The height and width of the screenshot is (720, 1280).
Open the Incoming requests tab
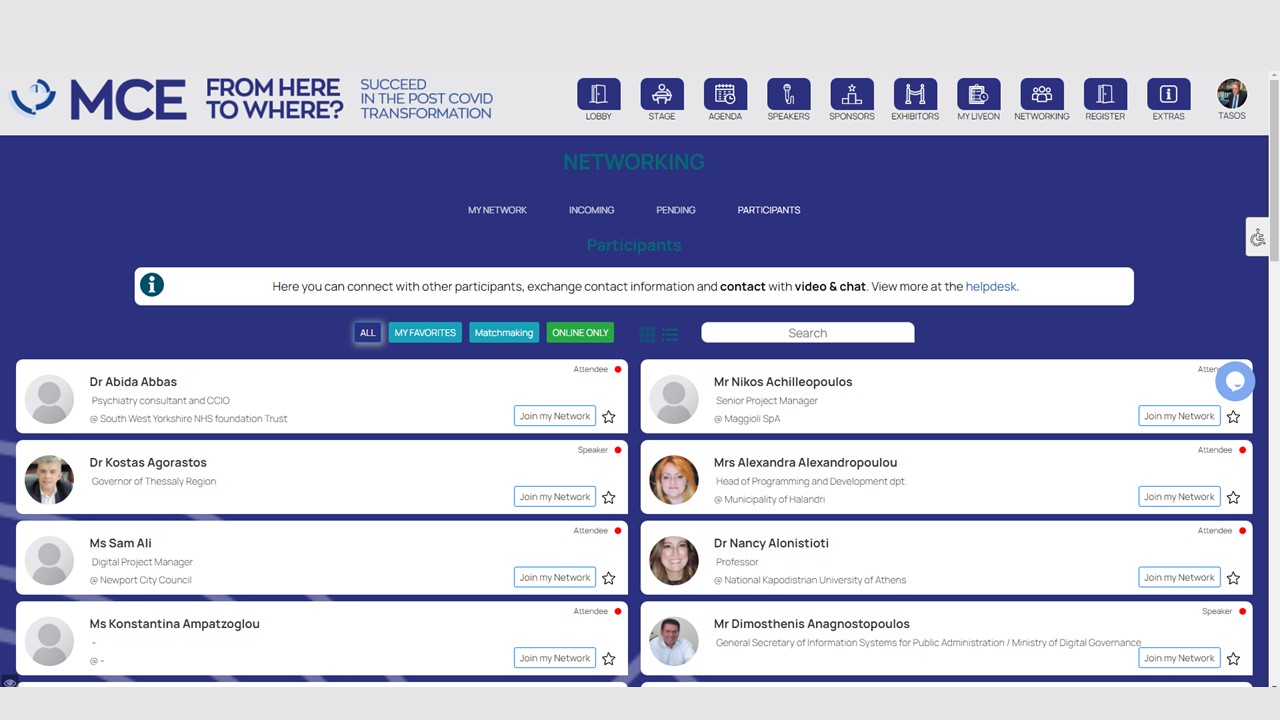point(591,210)
